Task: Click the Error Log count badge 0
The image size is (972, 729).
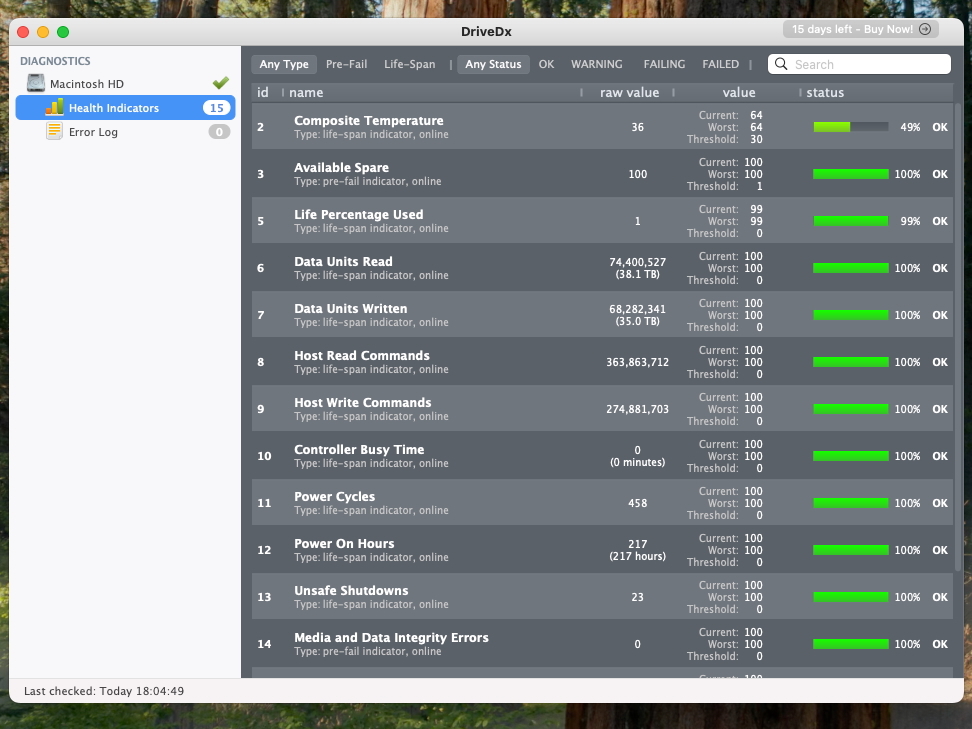Action: pos(219,132)
